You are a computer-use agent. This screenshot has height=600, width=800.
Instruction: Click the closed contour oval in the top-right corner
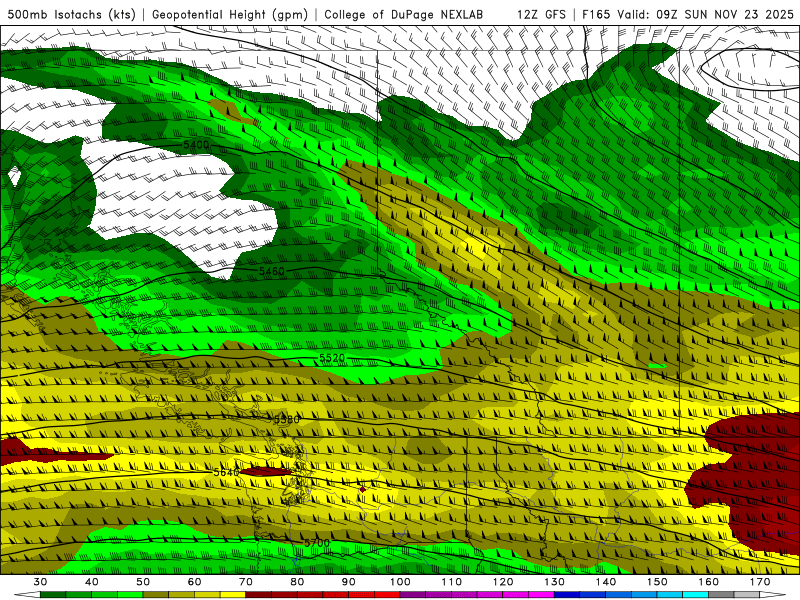point(750,69)
